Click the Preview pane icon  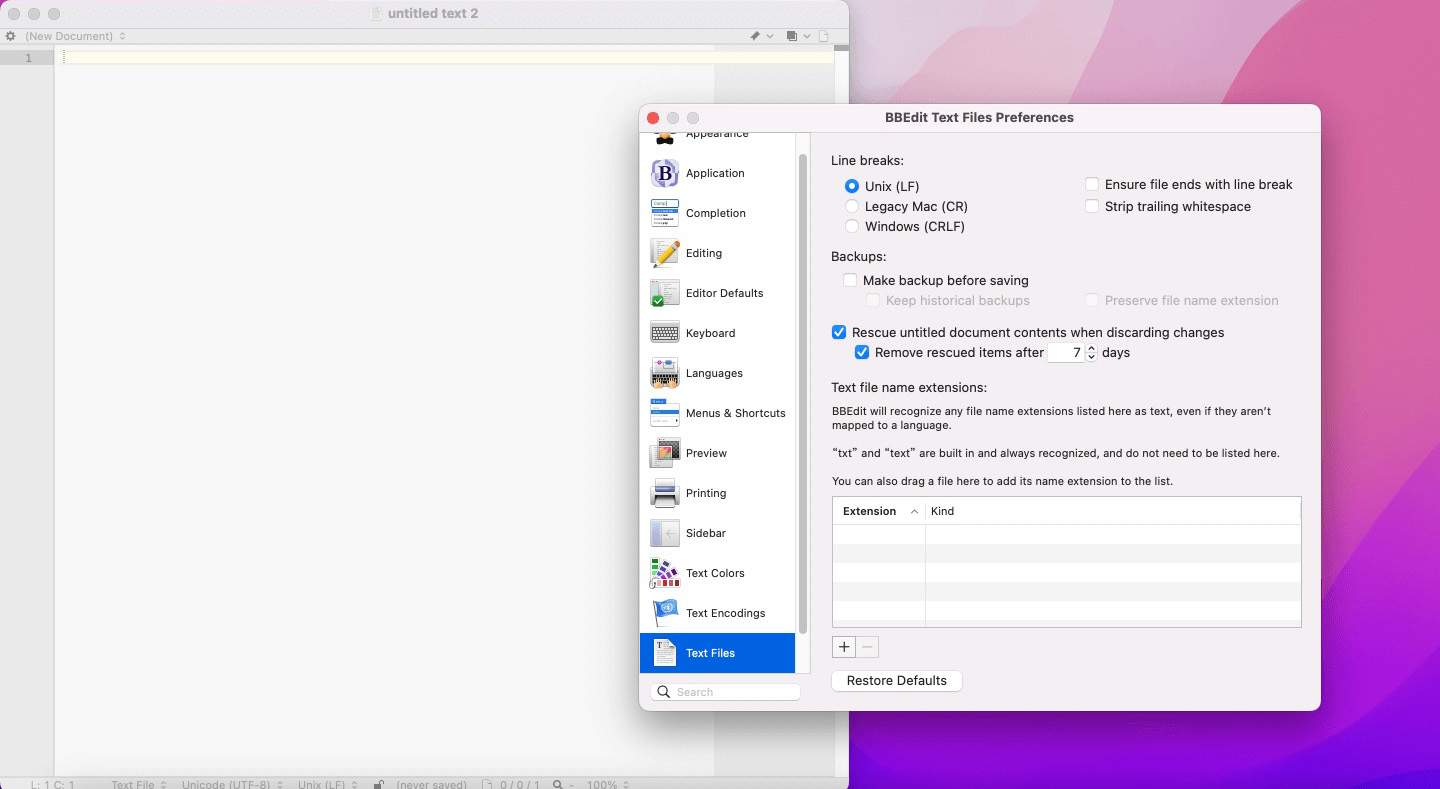[665, 453]
